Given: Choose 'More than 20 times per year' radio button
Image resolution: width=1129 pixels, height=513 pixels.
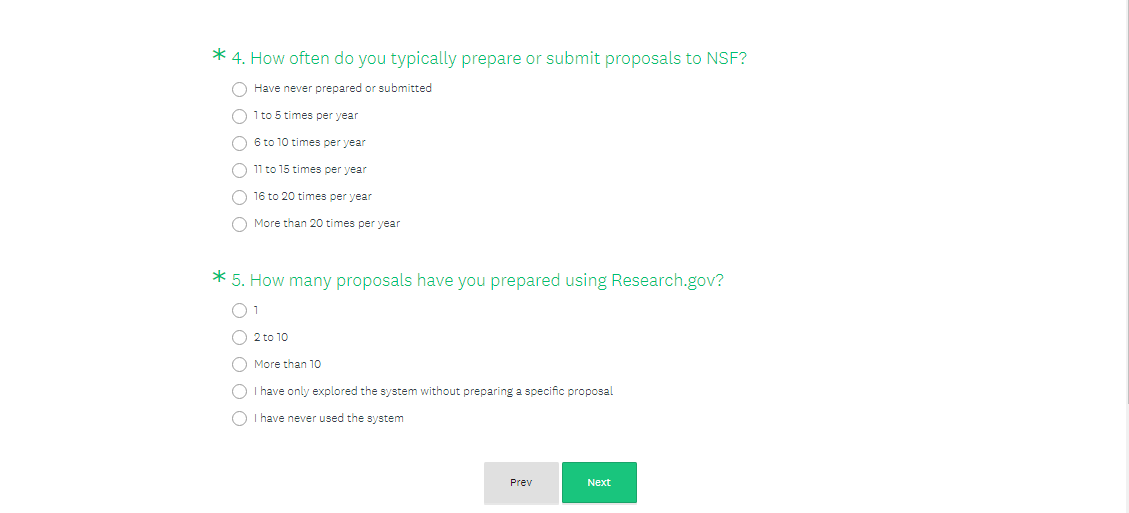Looking at the screenshot, I should [x=239, y=224].
